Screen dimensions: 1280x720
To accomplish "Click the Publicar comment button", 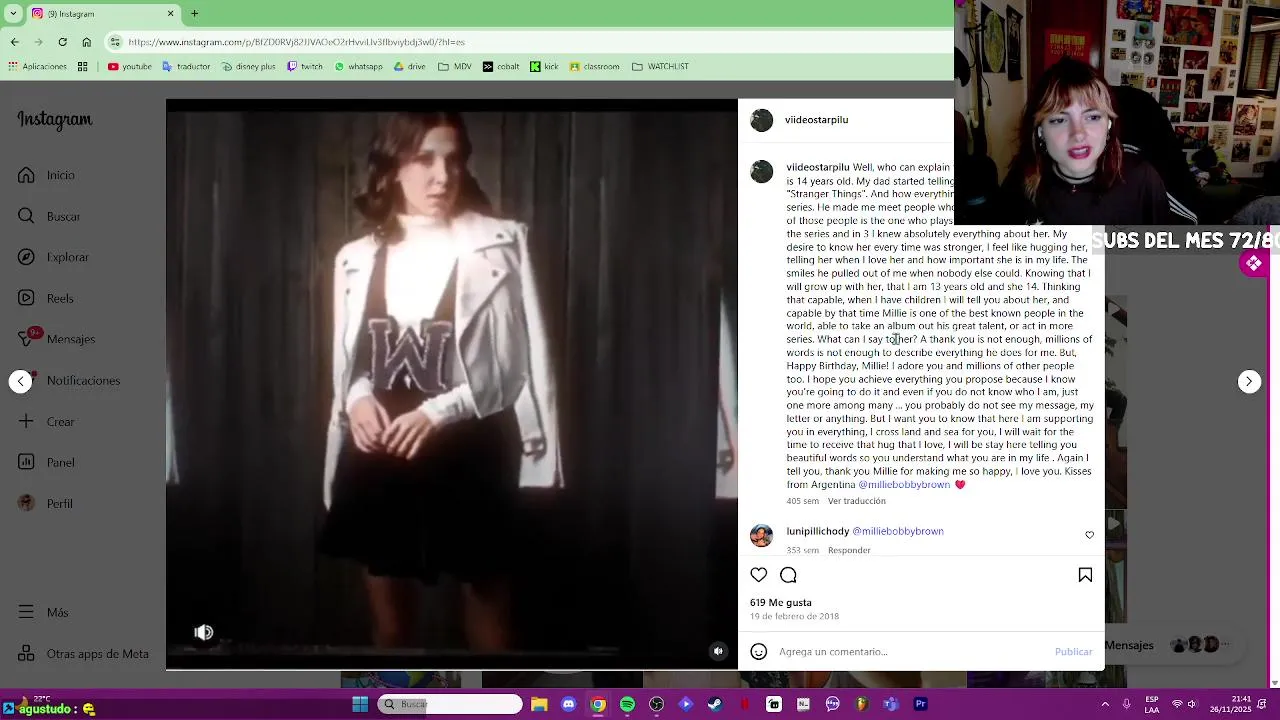I will point(1073,652).
